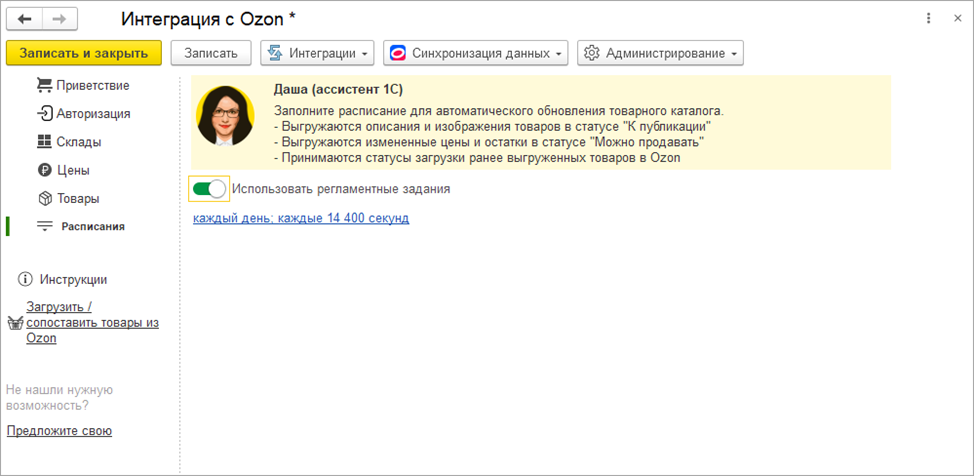This screenshot has width=974, height=476.
Task: Expand the Интеграции dropdown
Action: point(317,52)
